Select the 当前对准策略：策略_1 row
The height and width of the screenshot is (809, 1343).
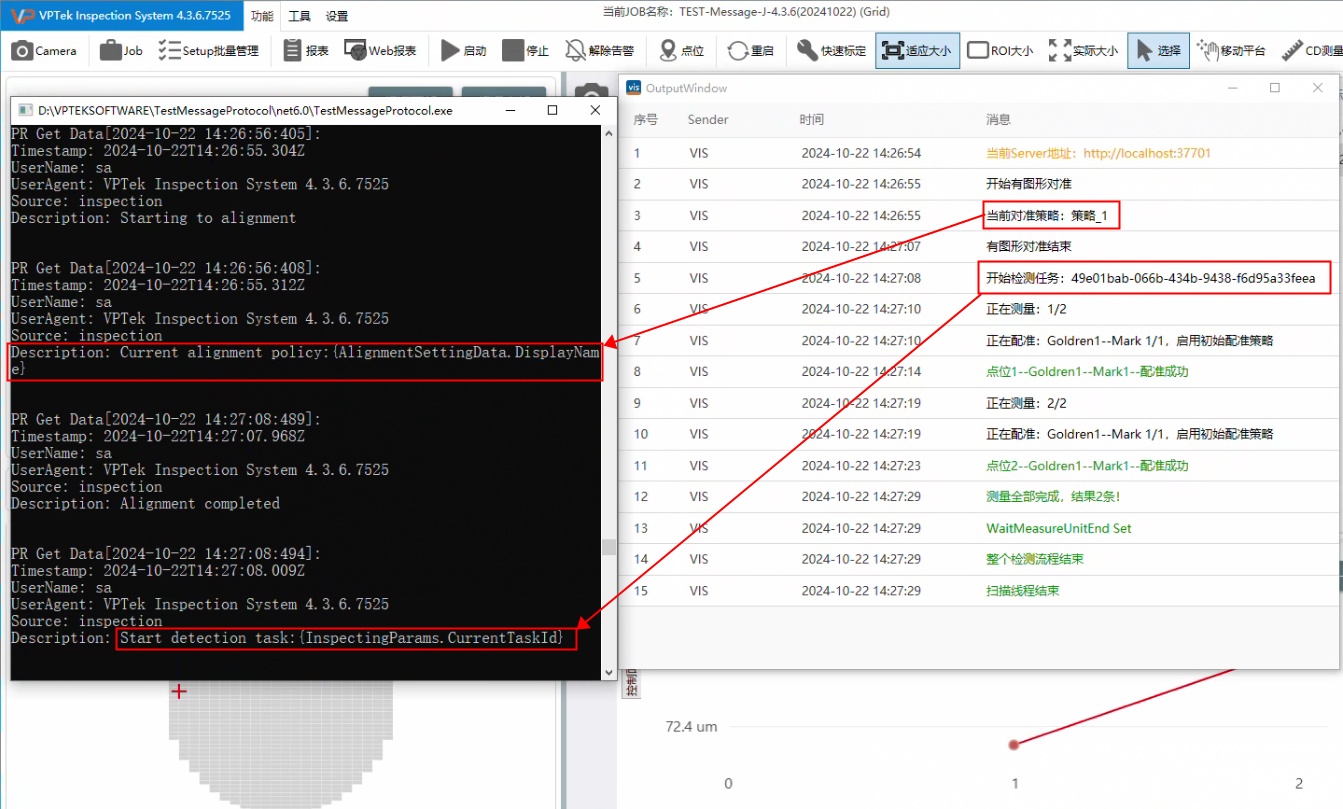click(978, 216)
